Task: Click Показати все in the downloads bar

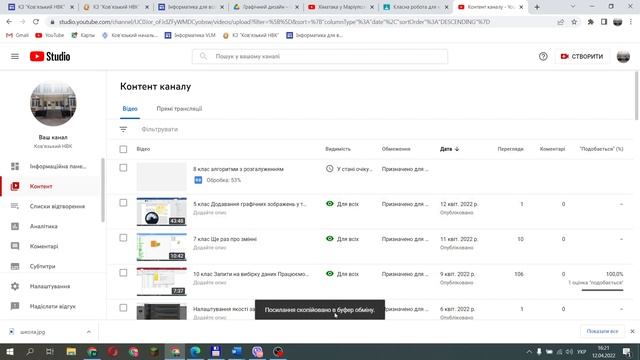Action: 602,331
